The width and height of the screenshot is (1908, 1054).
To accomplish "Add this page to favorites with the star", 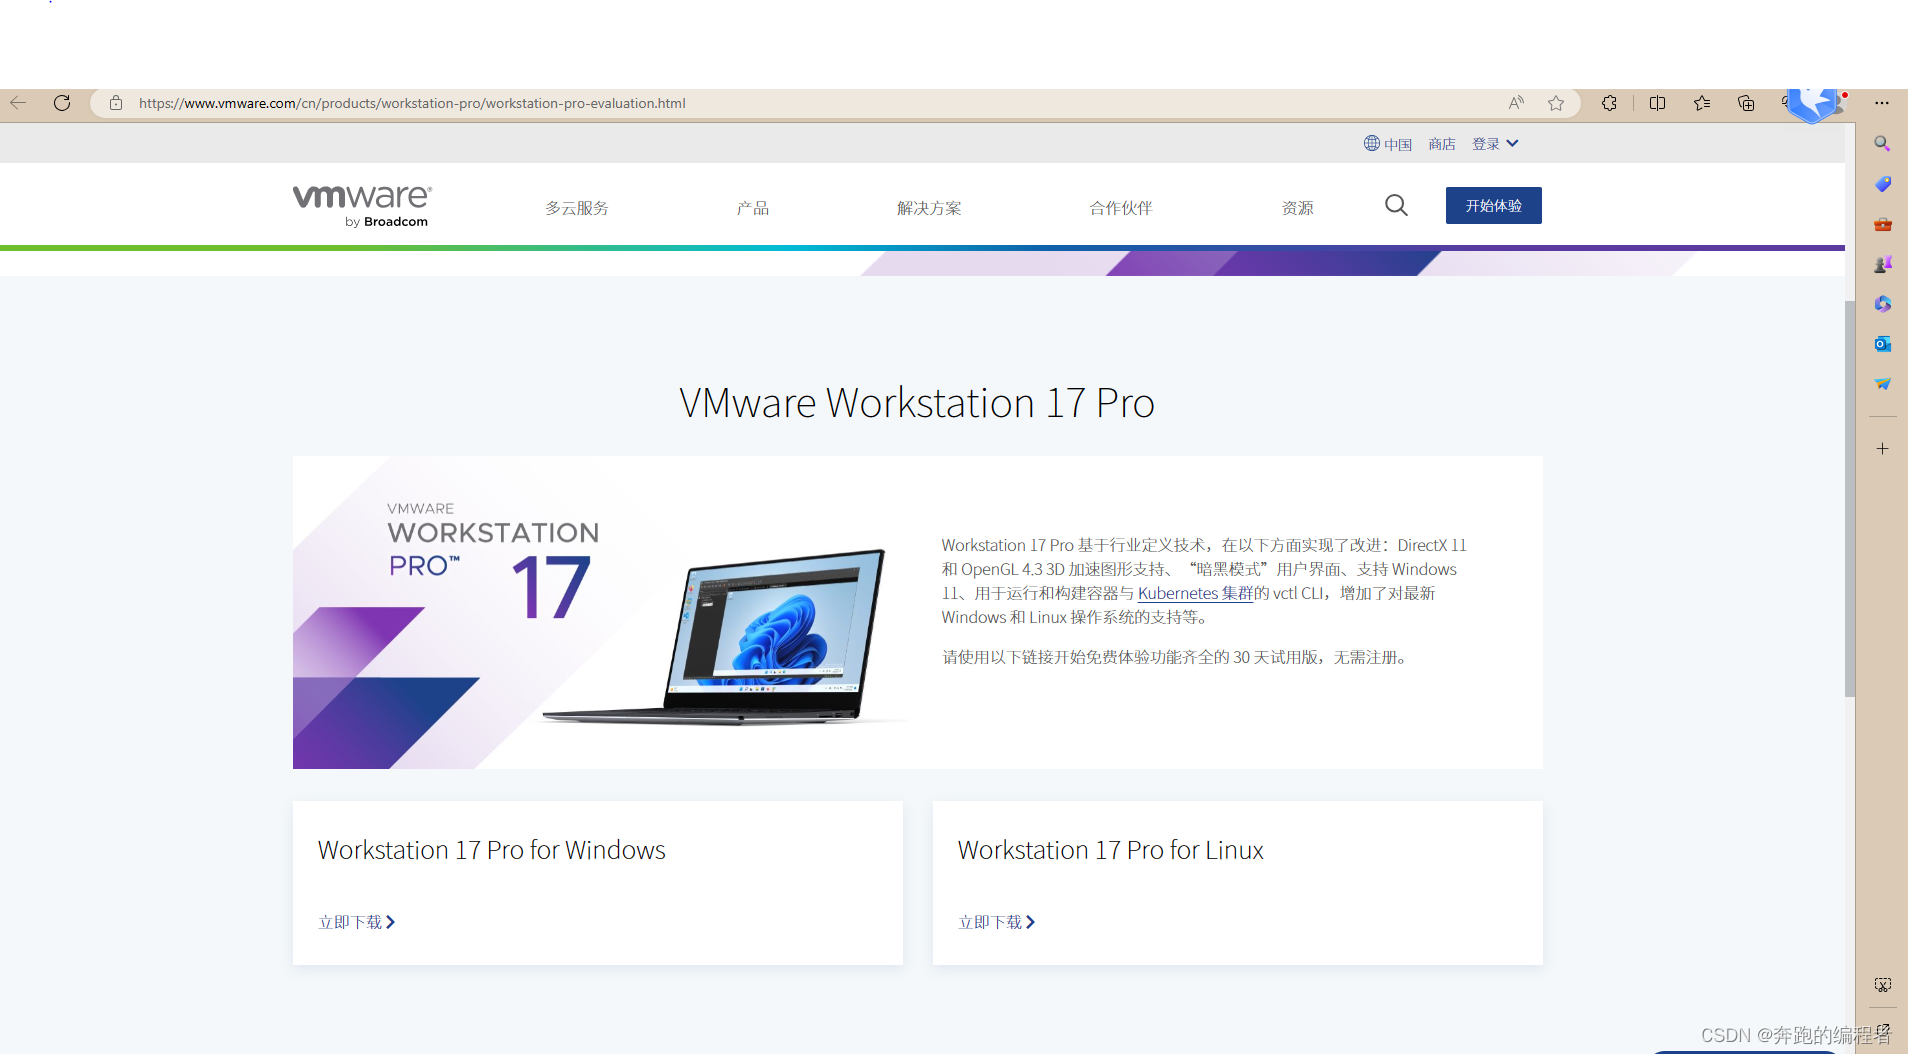I will tap(1556, 103).
